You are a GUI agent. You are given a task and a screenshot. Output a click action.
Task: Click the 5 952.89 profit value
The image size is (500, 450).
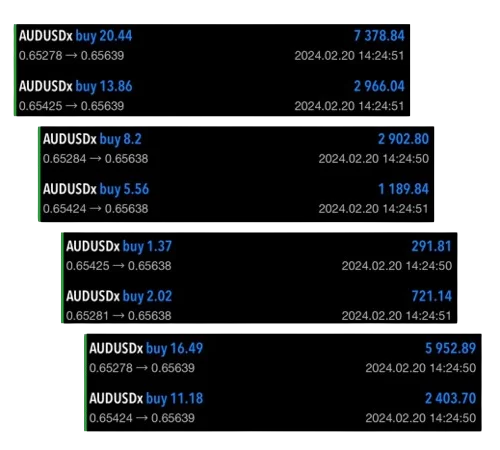(450, 348)
